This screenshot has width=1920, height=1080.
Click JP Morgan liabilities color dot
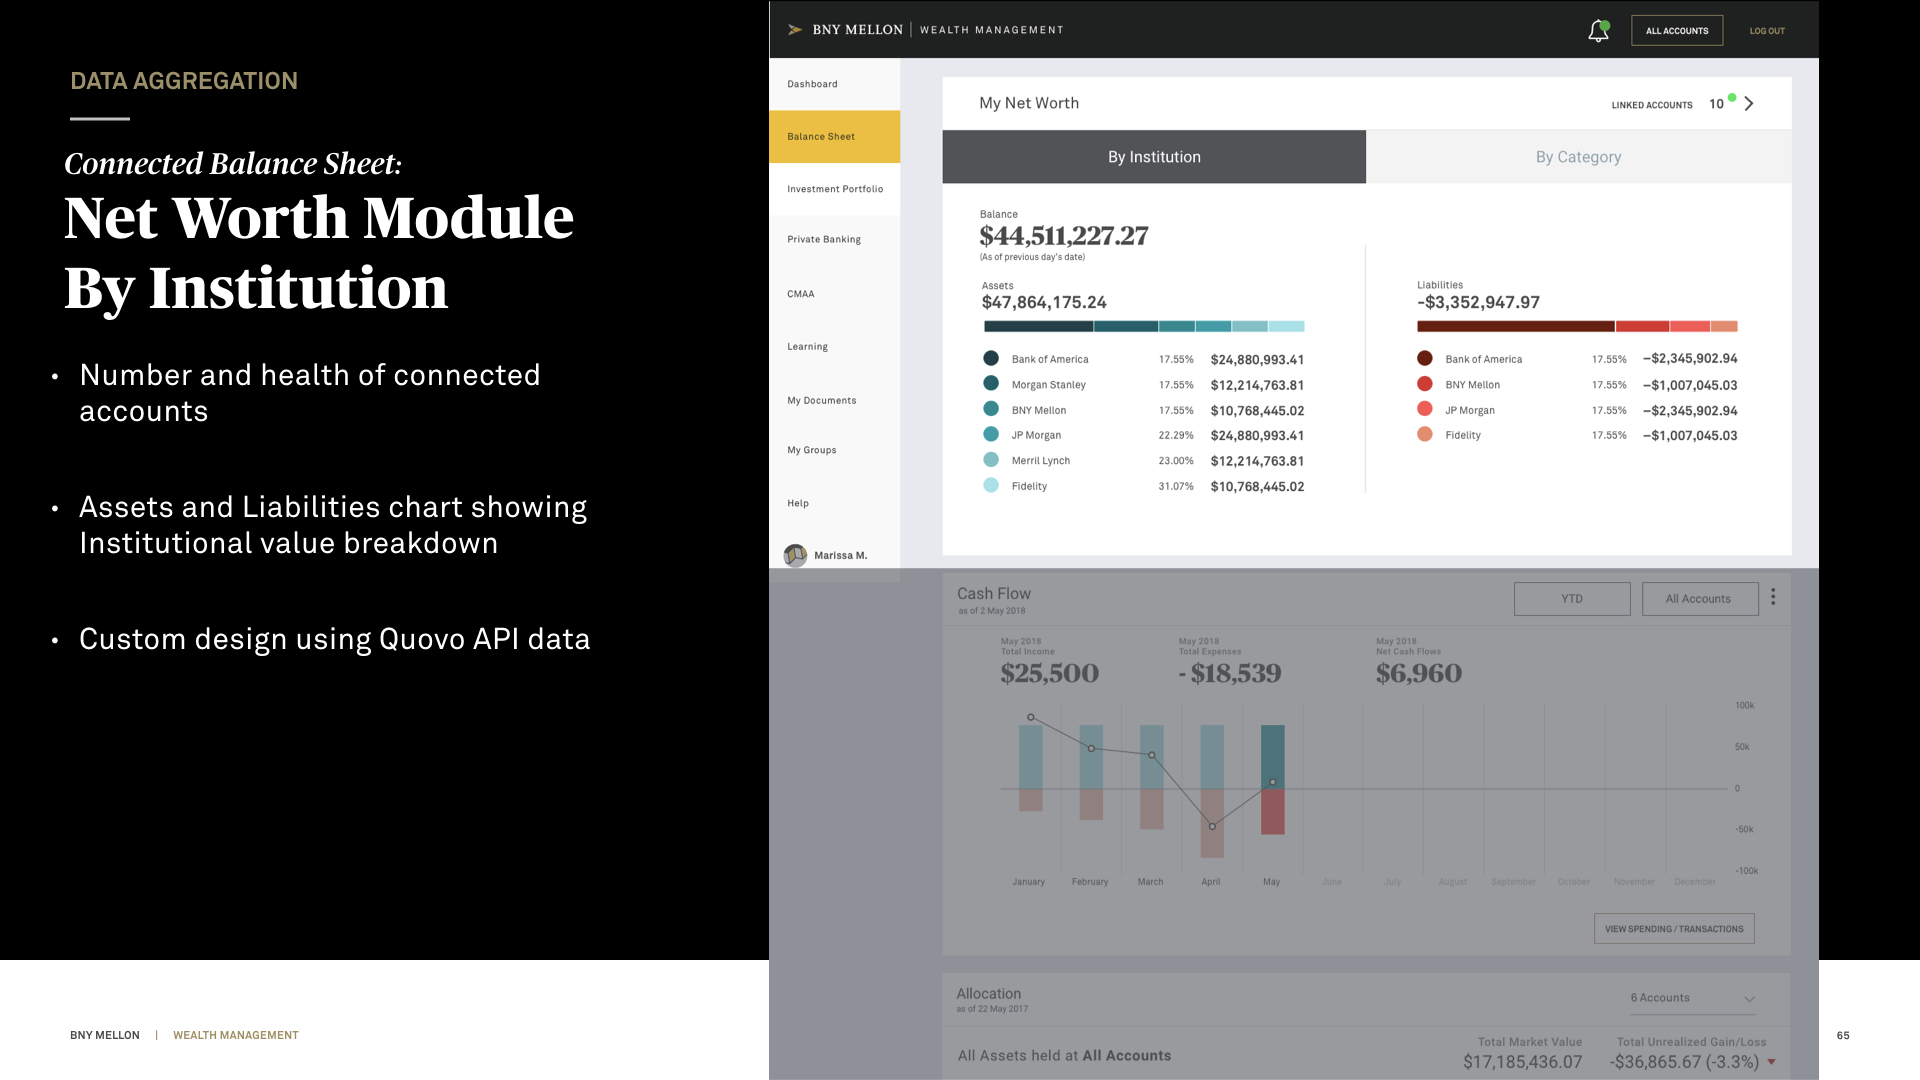1425,409
